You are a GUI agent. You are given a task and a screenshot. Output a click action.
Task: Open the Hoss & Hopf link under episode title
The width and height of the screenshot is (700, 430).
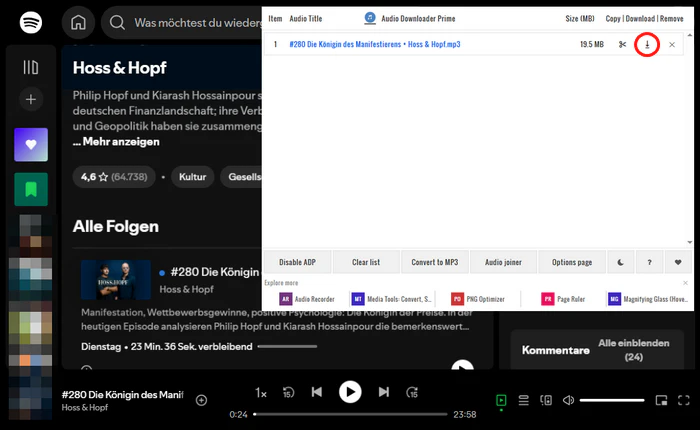tap(187, 289)
